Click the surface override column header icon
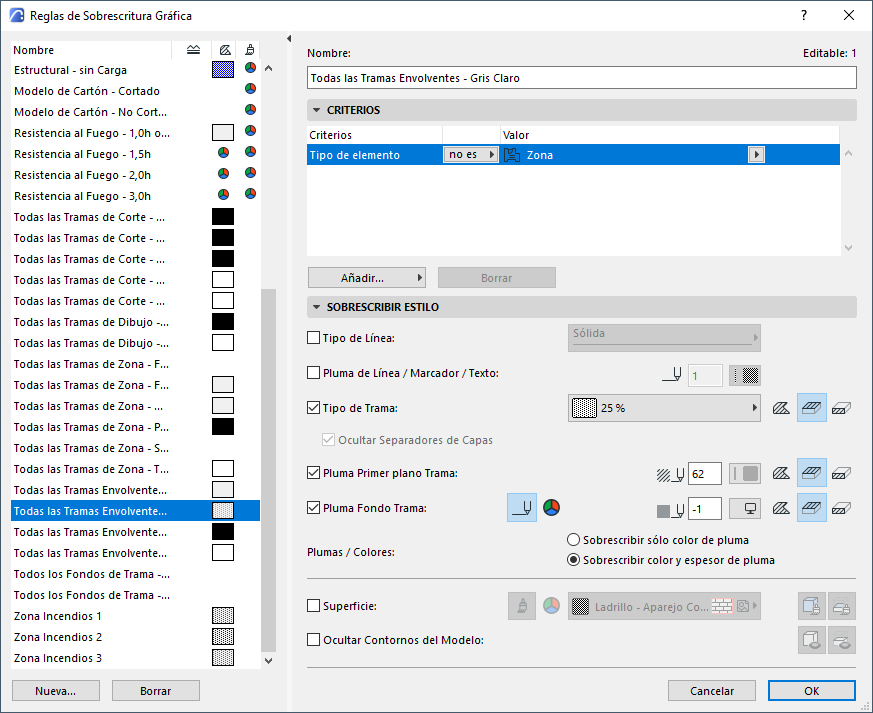This screenshot has width=873, height=713. click(250, 50)
